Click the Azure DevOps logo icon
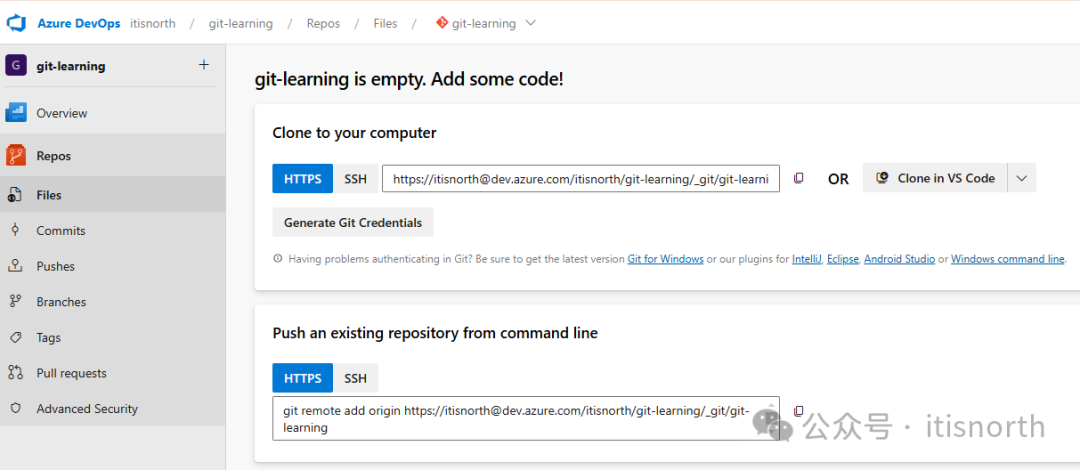This screenshot has height=470, width=1080. pyautogui.click(x=16, y=23)
